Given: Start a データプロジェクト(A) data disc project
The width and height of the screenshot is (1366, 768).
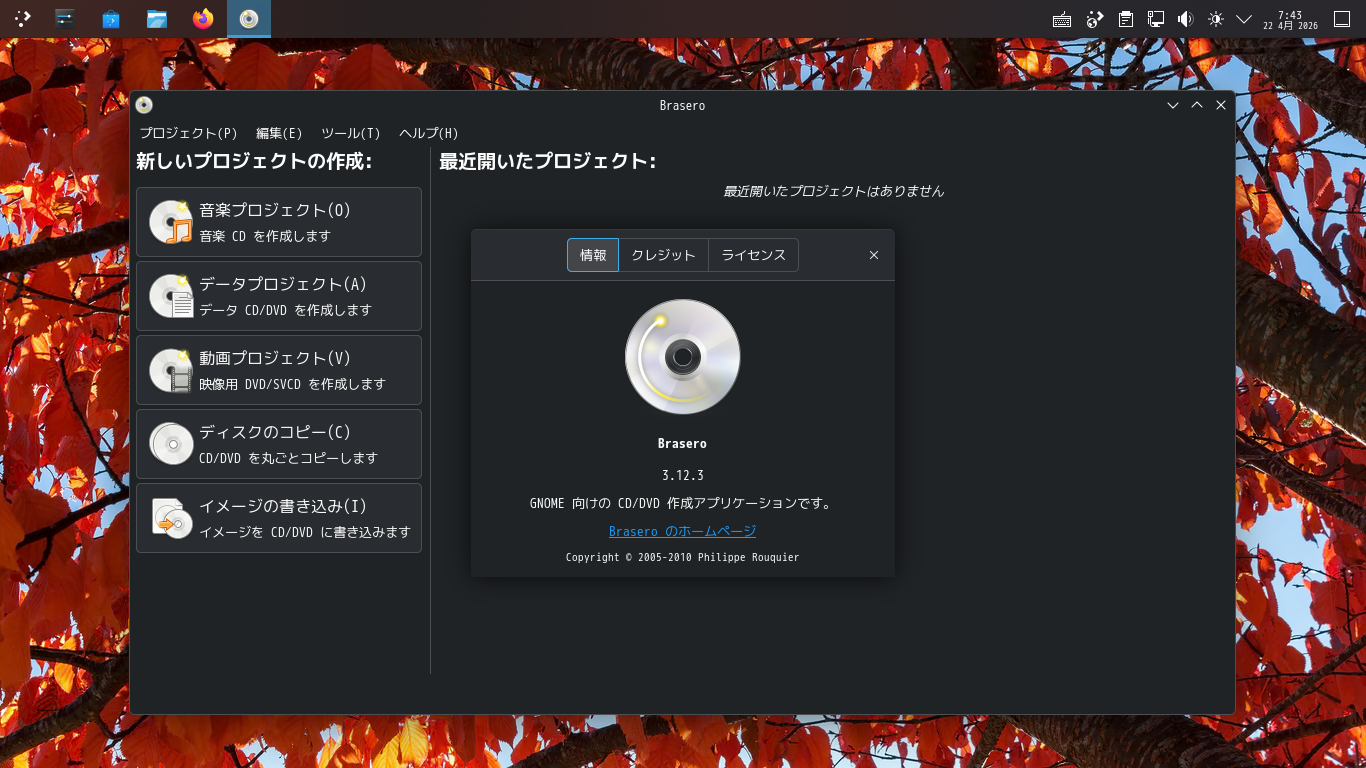Looking at the screenshot, I should pos(279,296).
